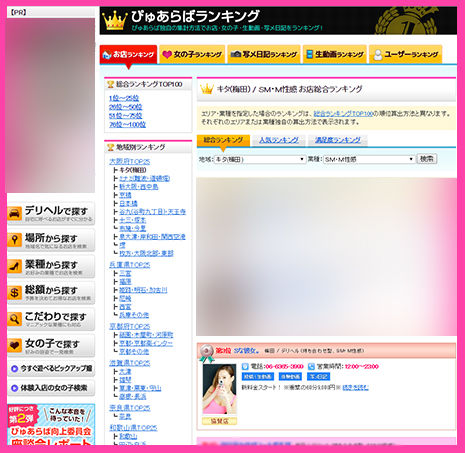The image size is (465, 453).
Task: Click the bullet icon on 今すぐ遊べるピックアップ嬢
Action: click(x=14, y=369)
